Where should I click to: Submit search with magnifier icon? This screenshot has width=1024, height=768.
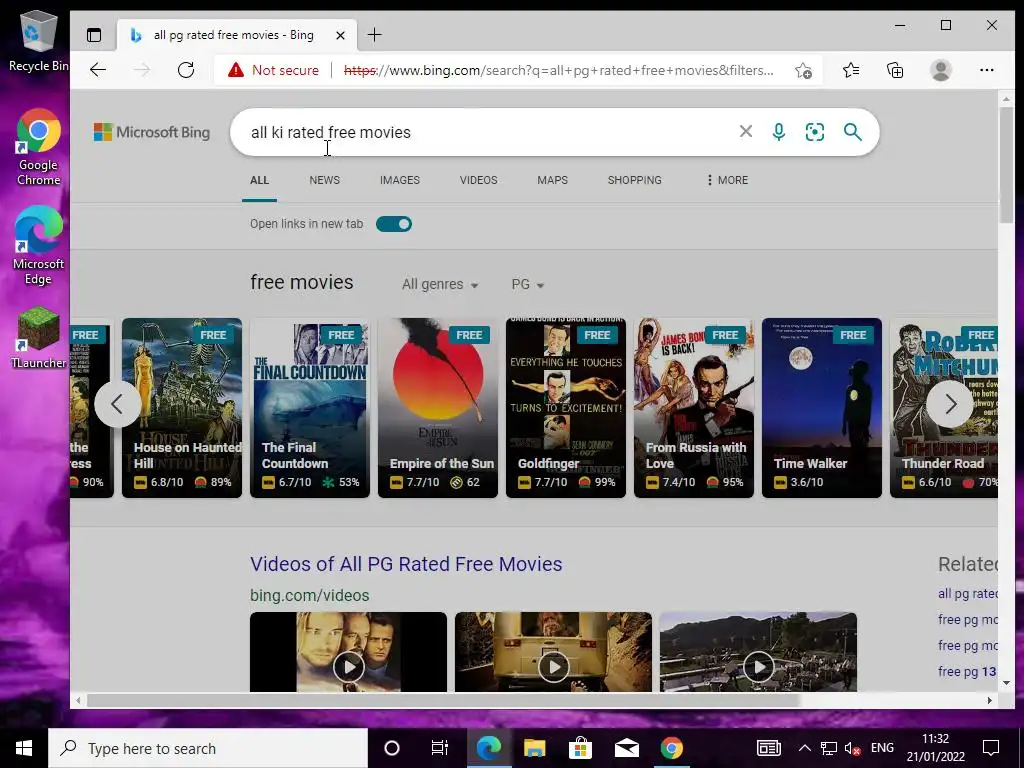(852, 132)
